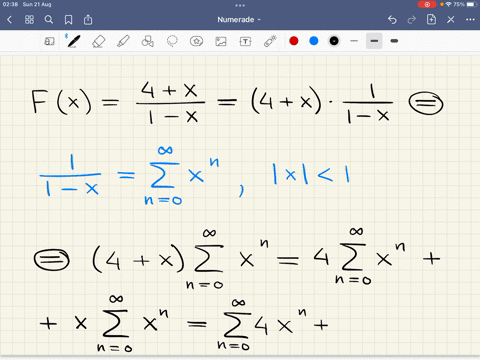Toggle read-only mode icon in toolbar
Image resolution: width=480 pixels, height=360 pixels.
click(x=49, y=41)
